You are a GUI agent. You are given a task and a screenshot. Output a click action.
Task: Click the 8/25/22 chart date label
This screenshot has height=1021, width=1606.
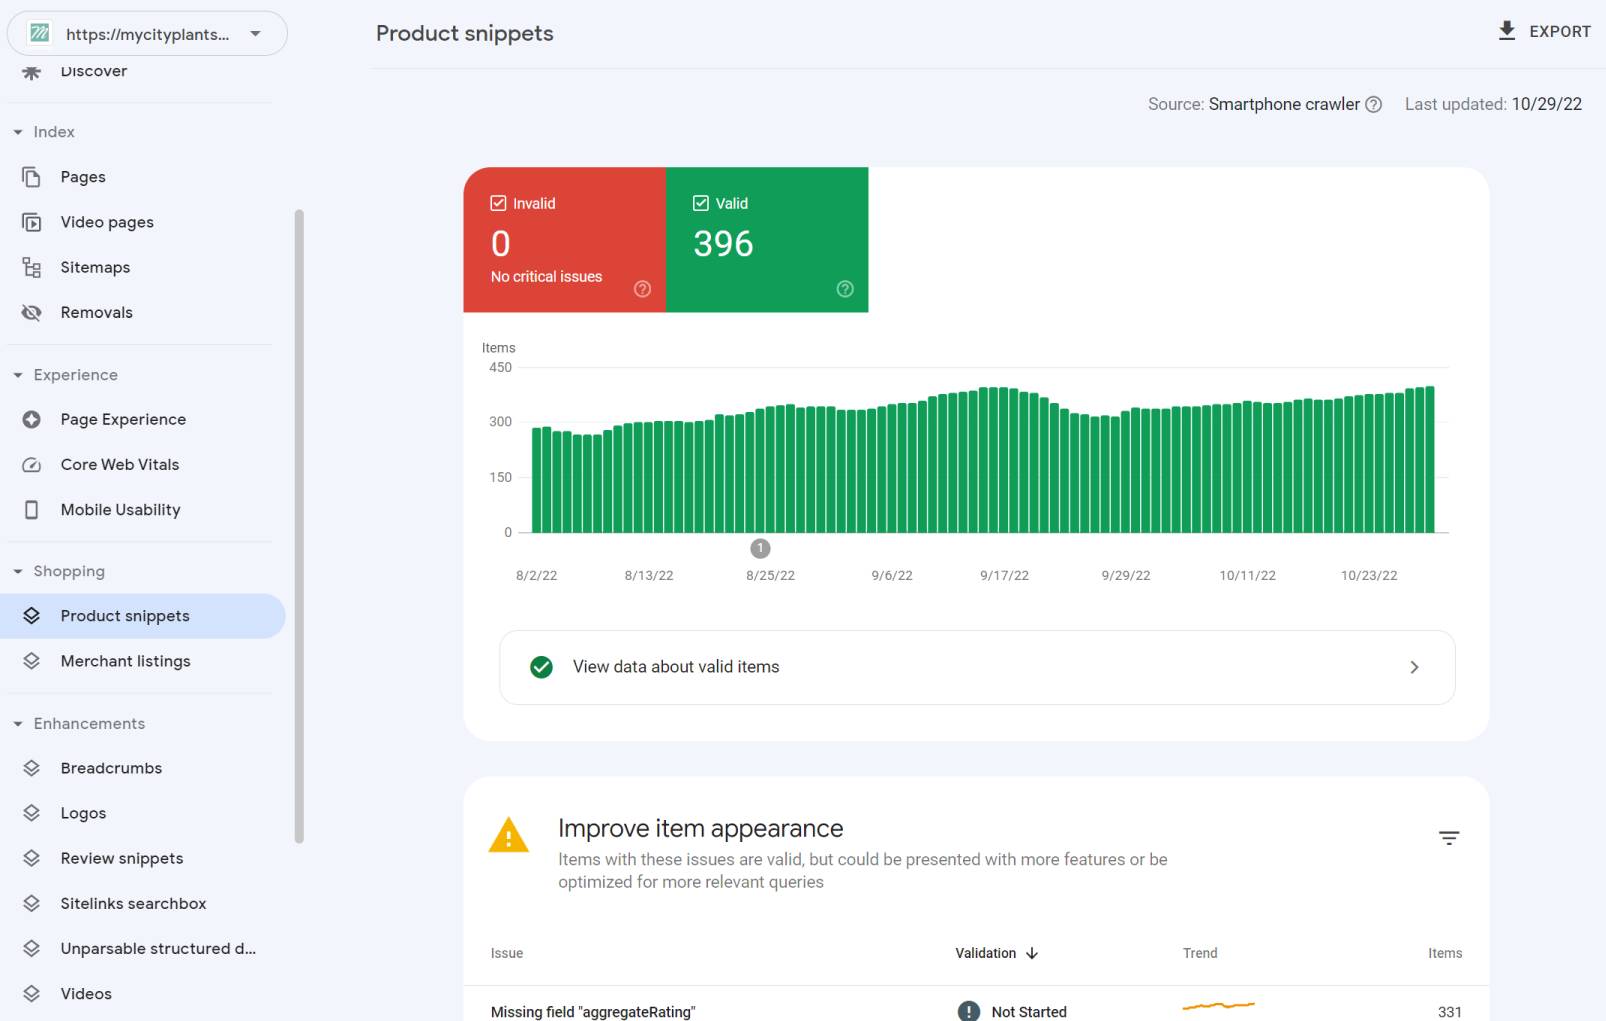tap(770, 575)
